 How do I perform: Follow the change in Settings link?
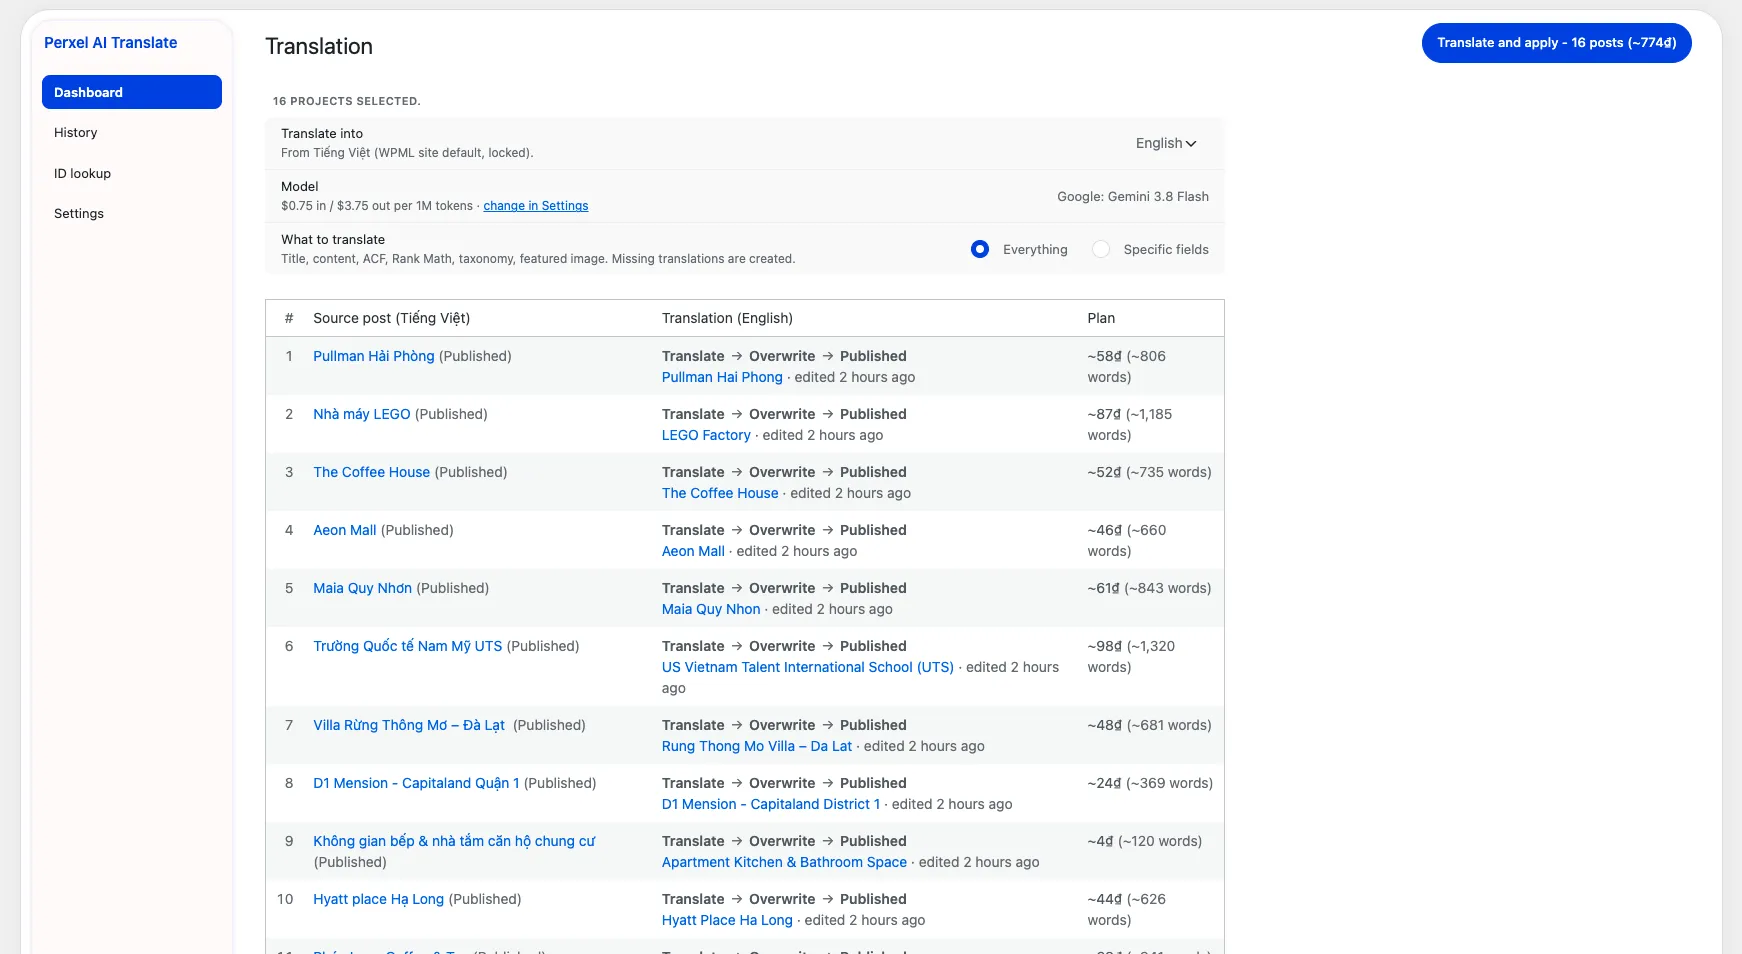pos(535,206)
